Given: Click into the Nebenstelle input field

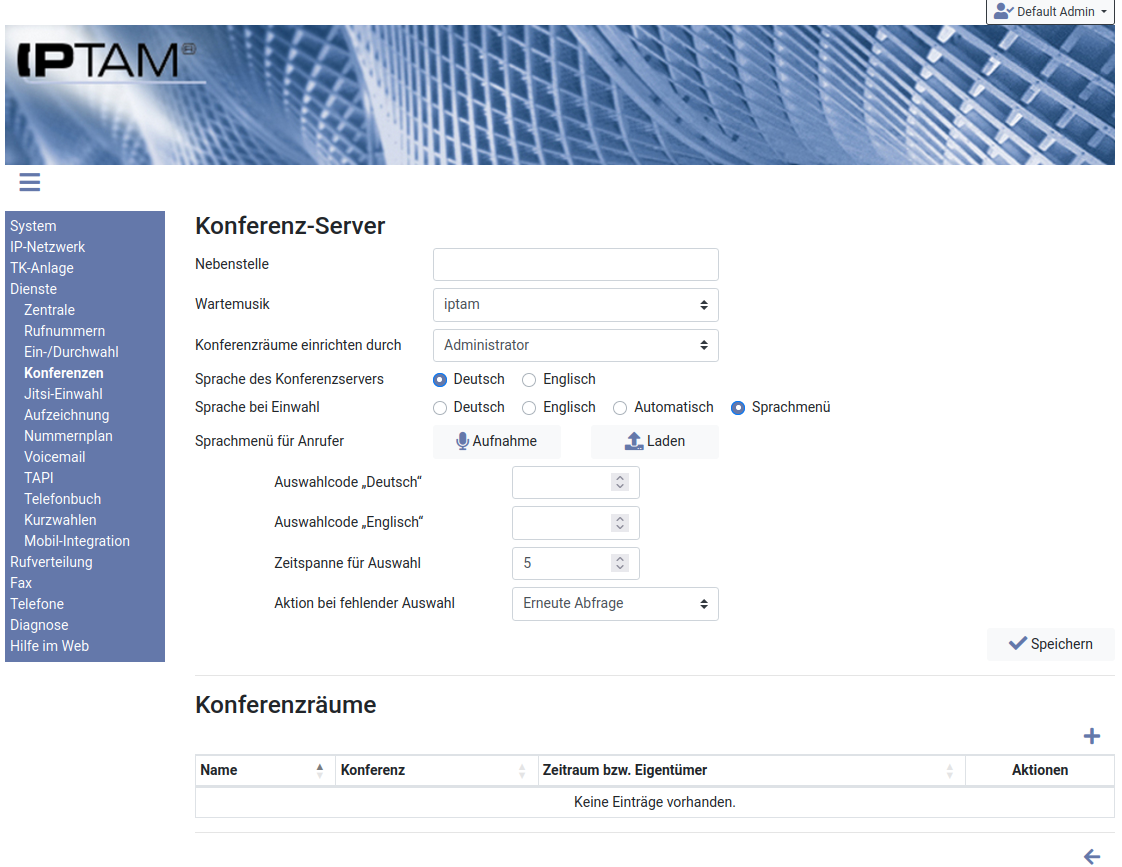Looking at the screenshot, I should 575,265.
